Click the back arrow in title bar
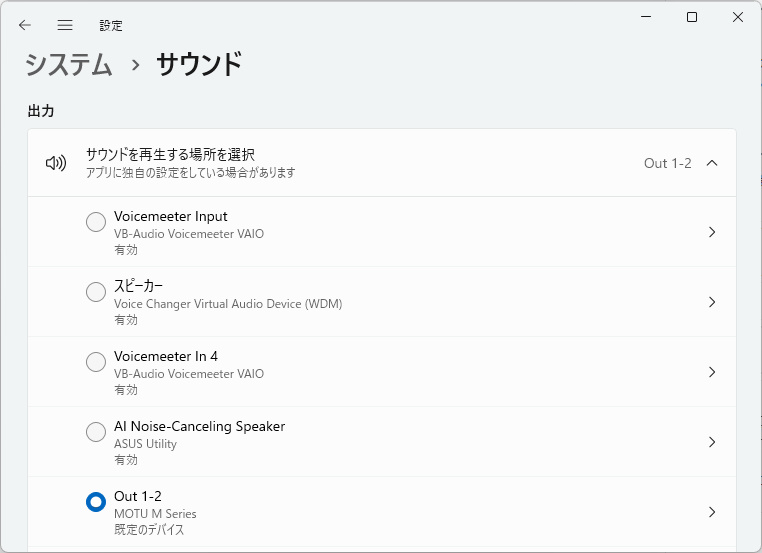 (25, 25)
